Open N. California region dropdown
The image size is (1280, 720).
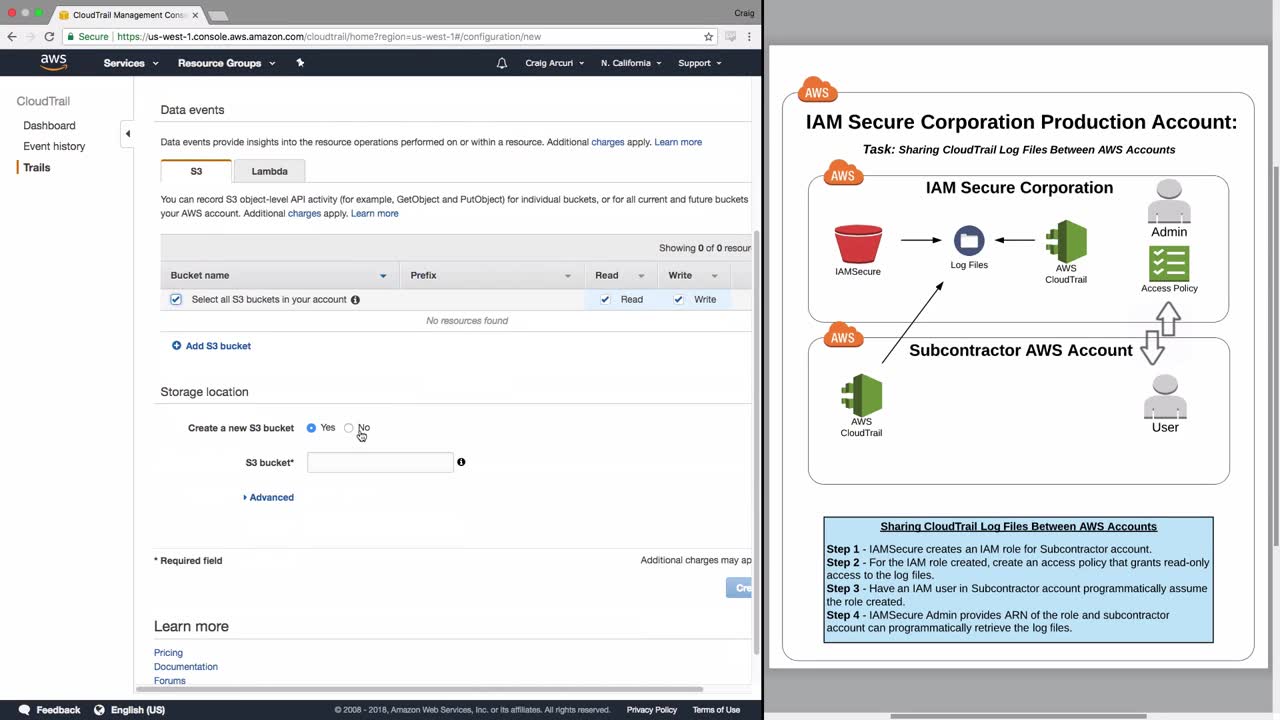click(x=631, y=63)
